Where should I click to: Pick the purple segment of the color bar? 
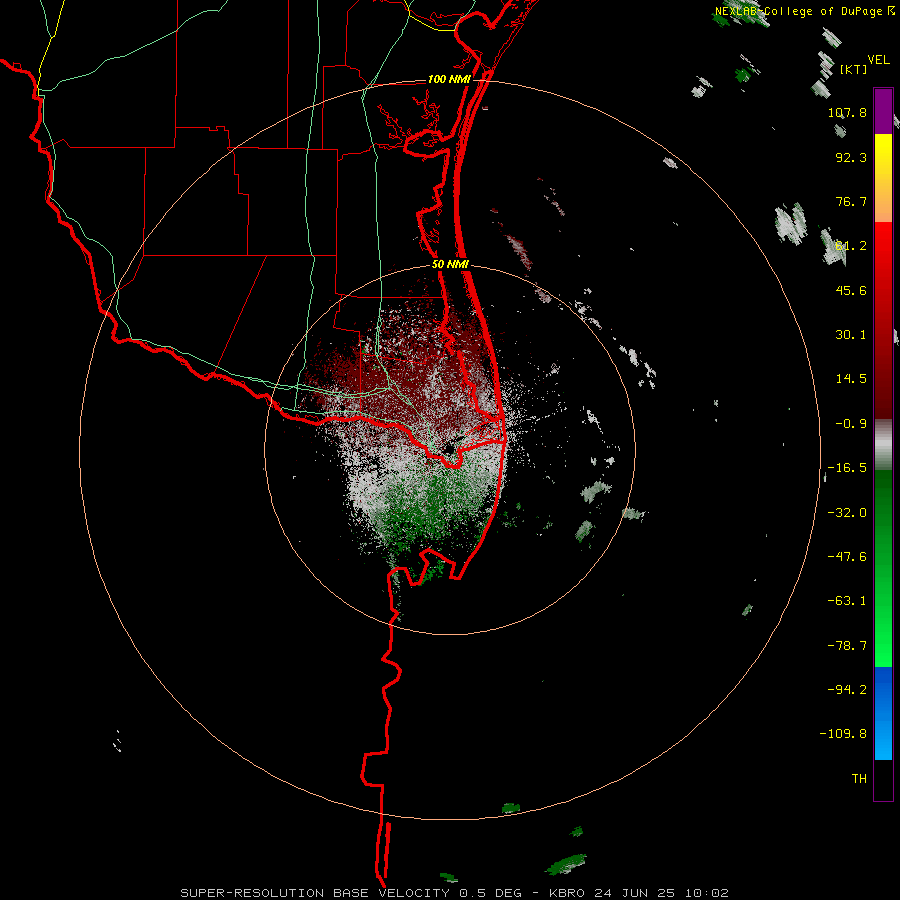pos(883,111)
